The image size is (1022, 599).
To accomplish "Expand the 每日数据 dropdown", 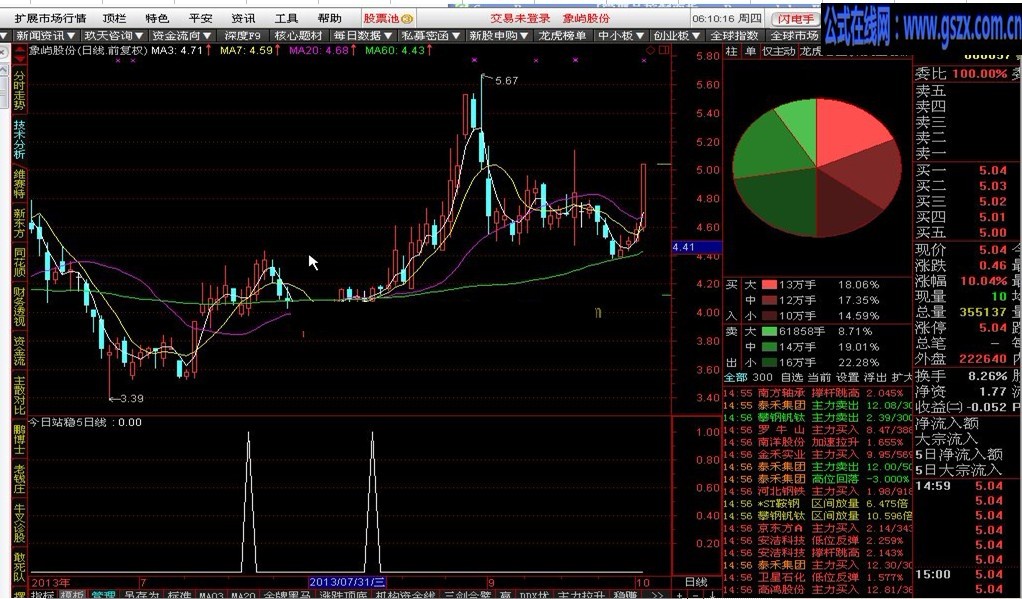I will click(x=362, y=35).
